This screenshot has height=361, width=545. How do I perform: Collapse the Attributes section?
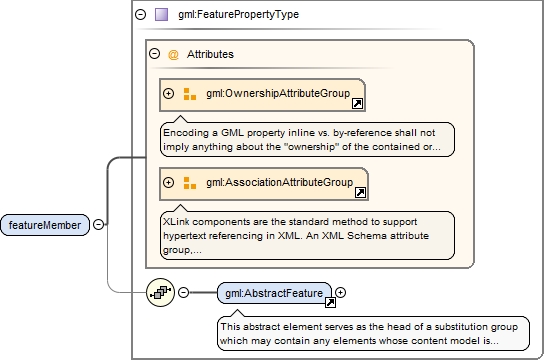click(154, 54)
